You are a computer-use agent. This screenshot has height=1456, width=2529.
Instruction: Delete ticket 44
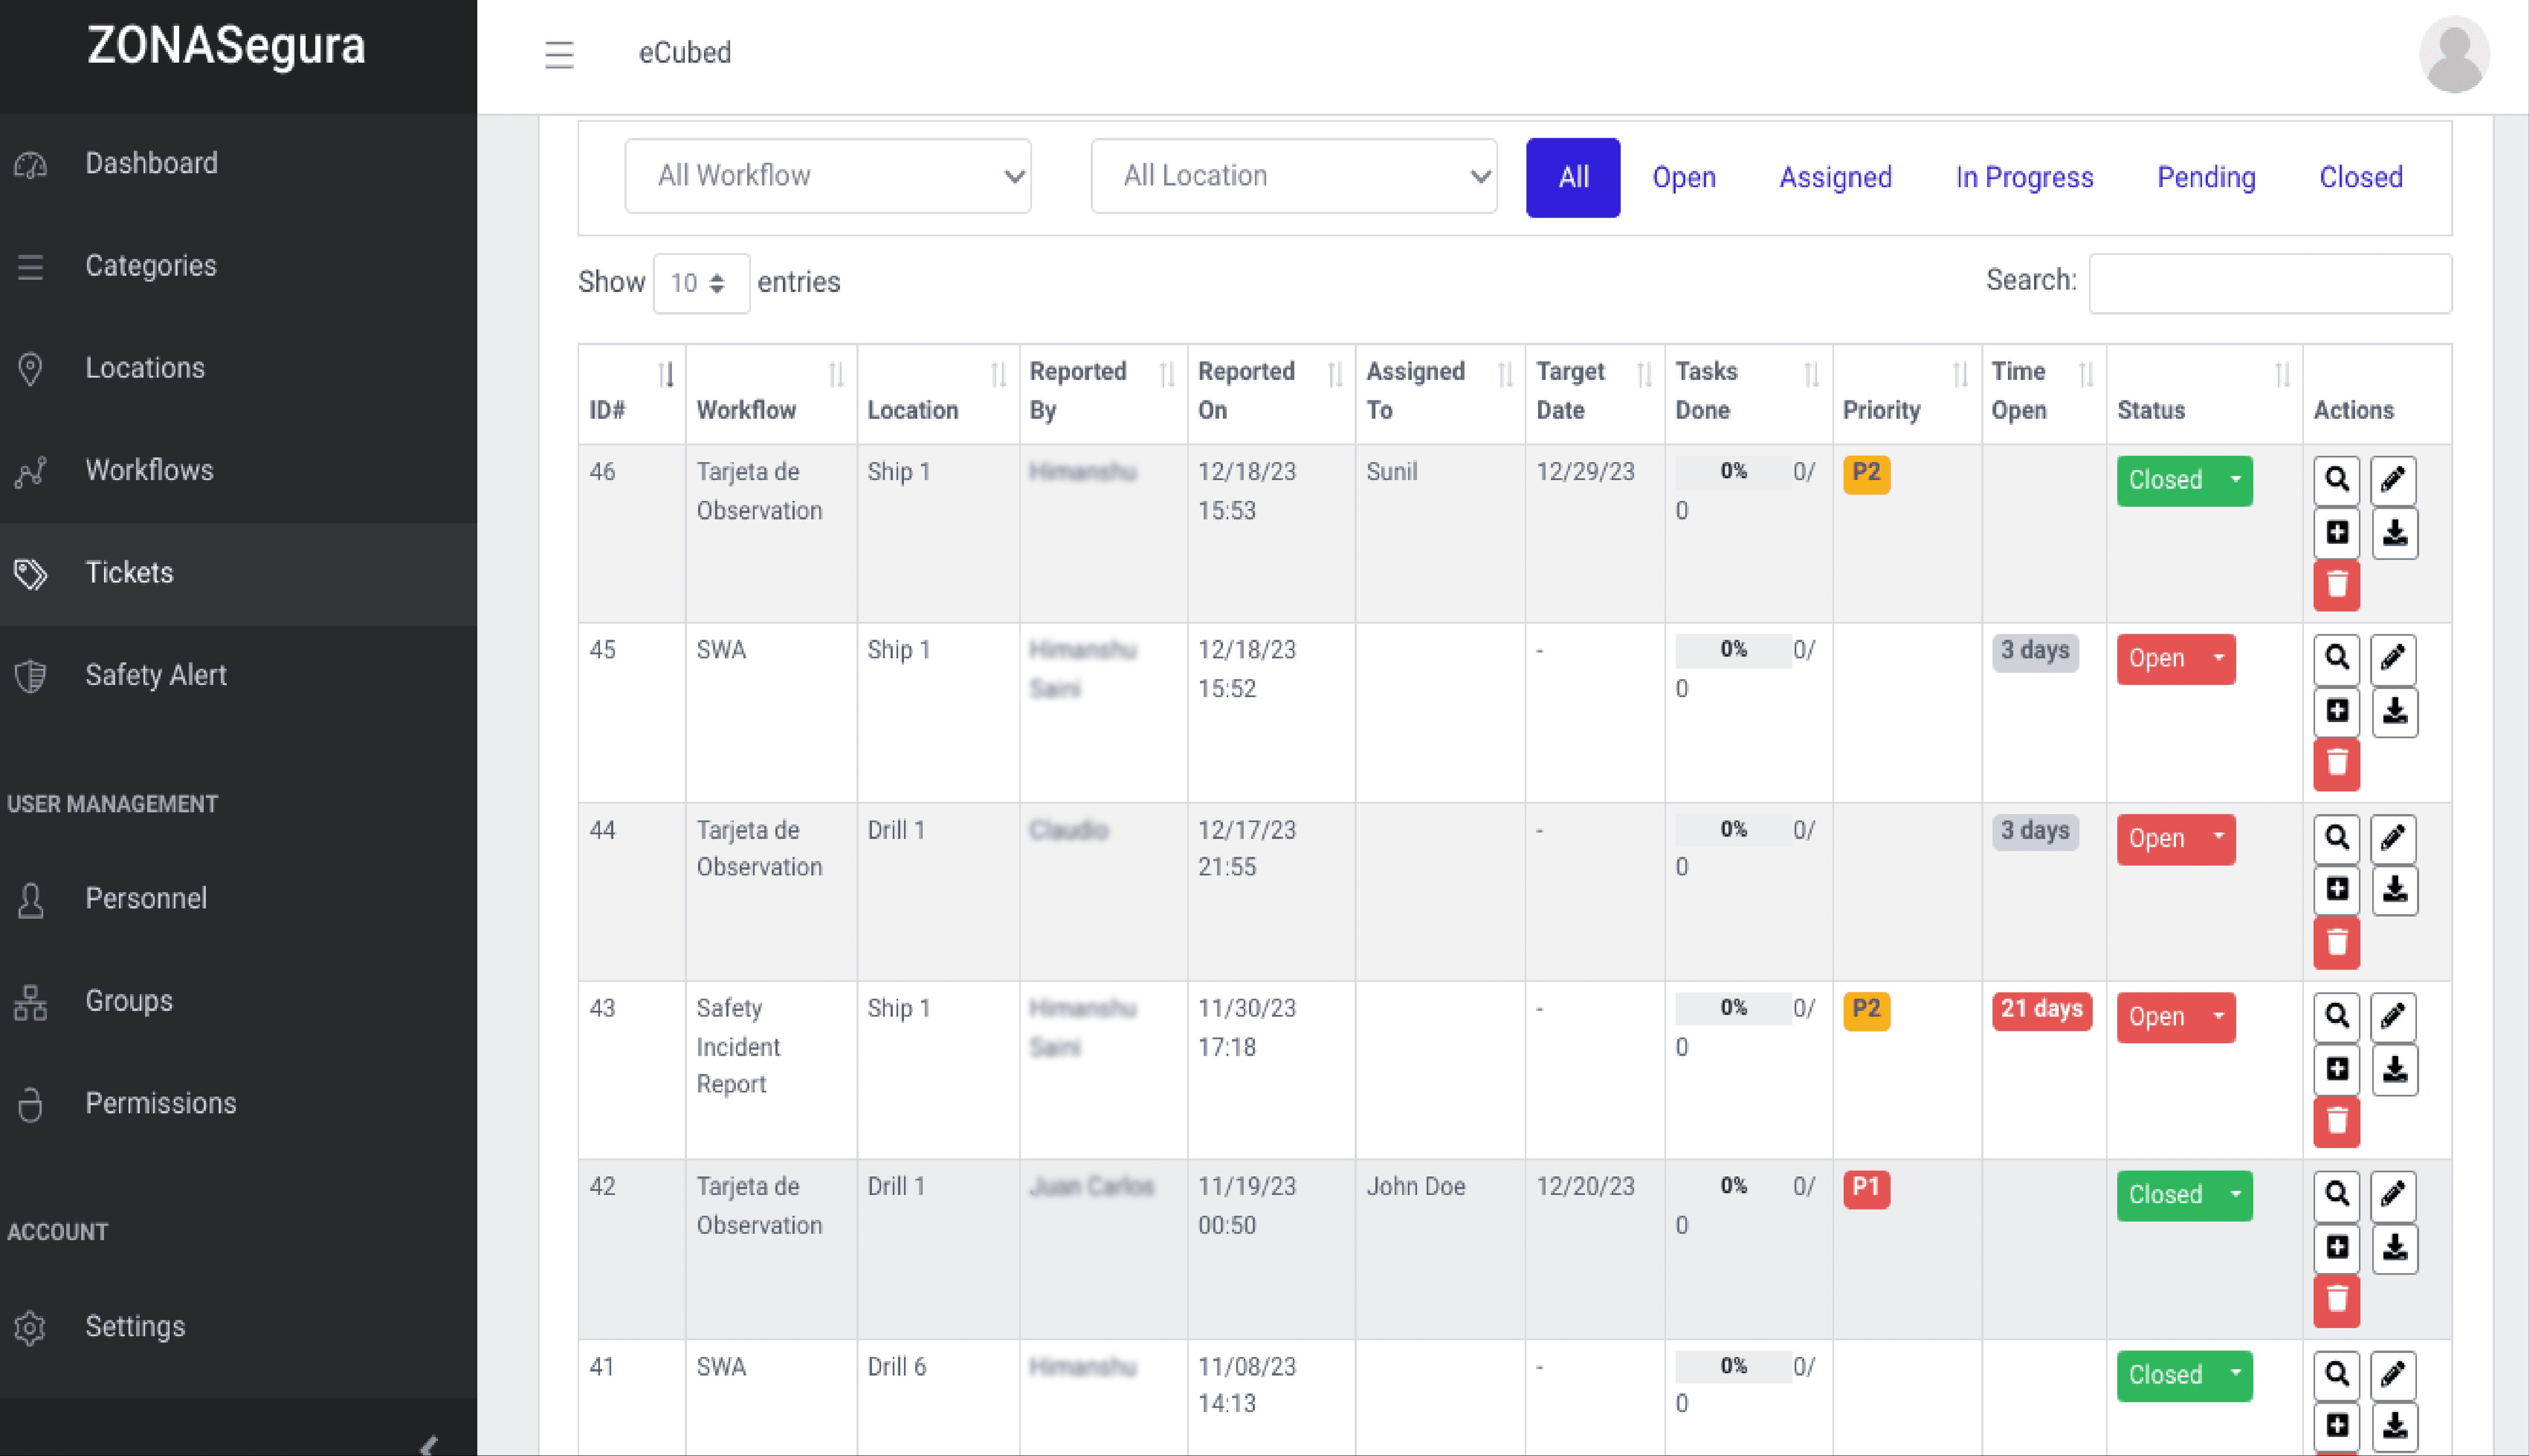(x=2336, y=943)
